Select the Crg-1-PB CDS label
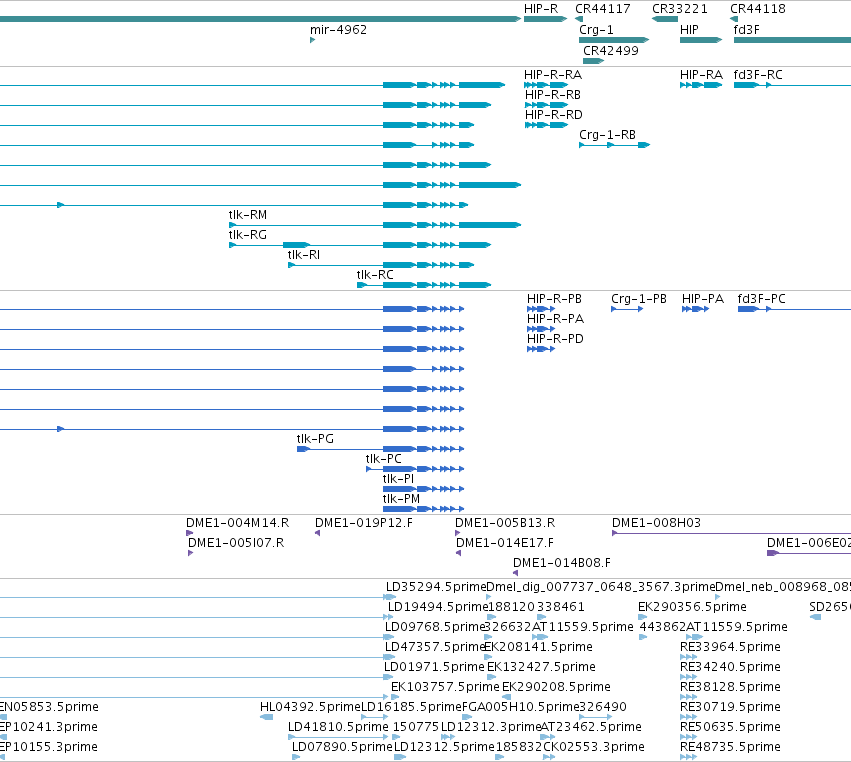851x762 pixels. click(x=639, y=299)
